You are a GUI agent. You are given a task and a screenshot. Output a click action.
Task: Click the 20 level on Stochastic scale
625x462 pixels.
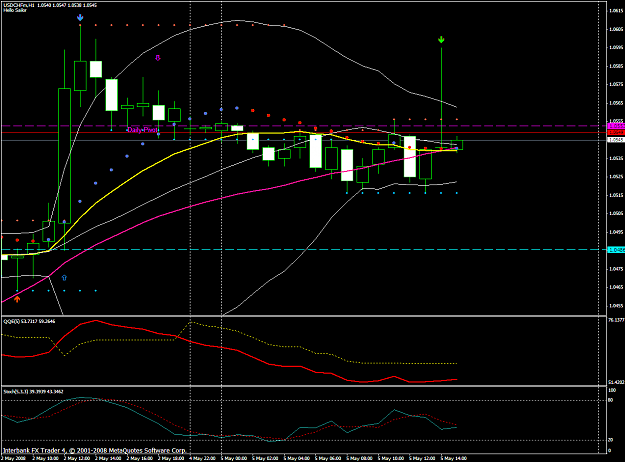[x=610, y=440]
